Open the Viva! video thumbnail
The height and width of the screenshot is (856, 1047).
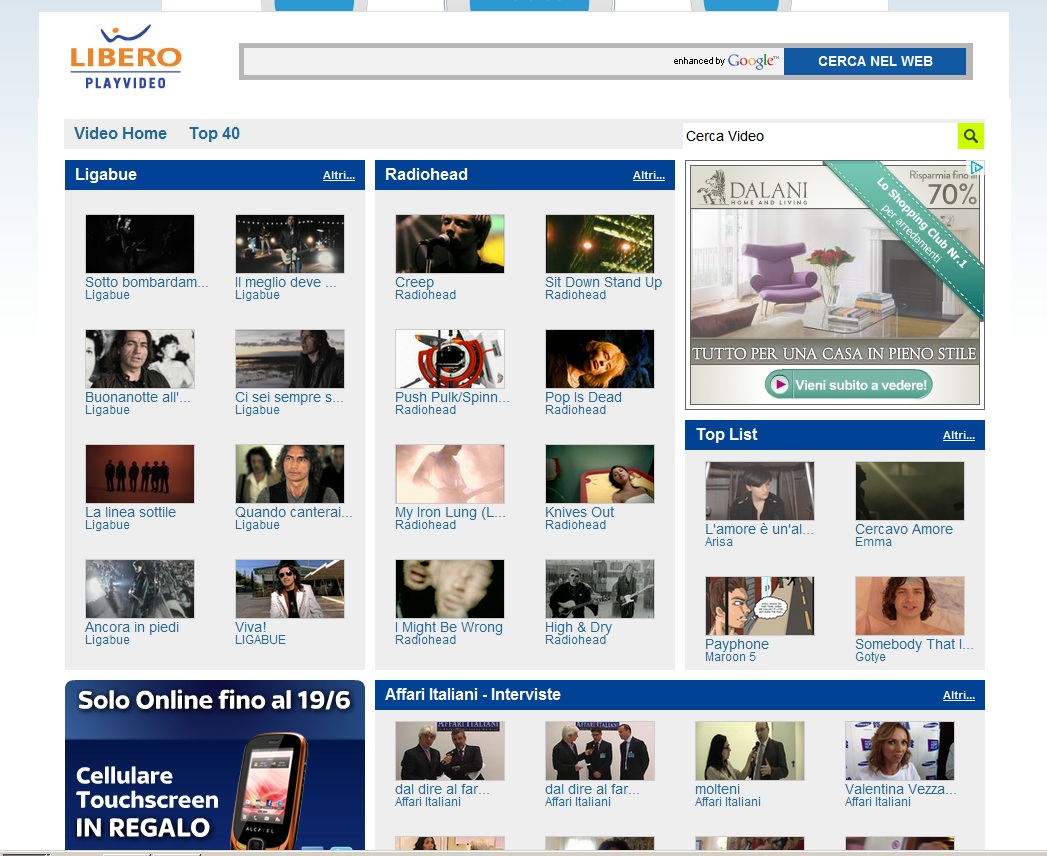[290, 589]
